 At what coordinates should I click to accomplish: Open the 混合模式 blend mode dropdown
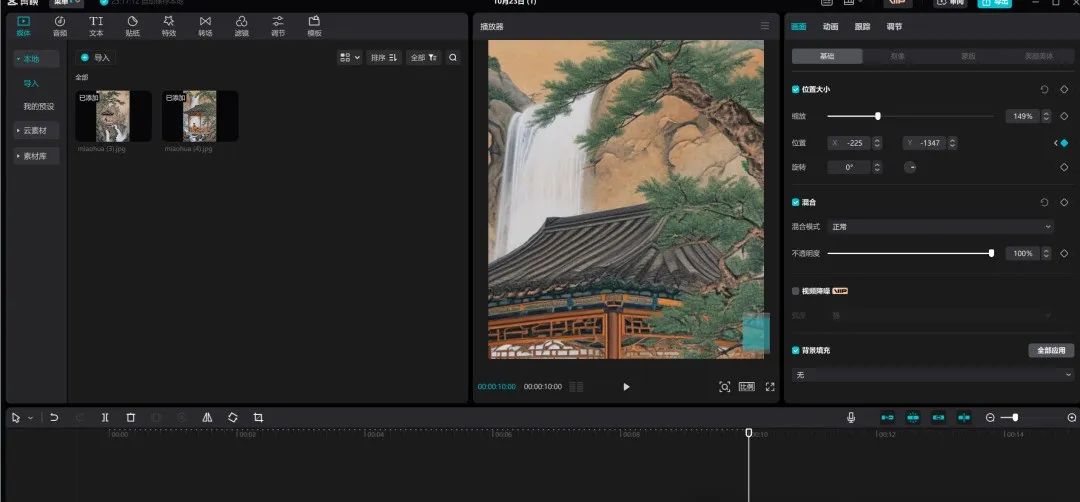pos(940,227)
